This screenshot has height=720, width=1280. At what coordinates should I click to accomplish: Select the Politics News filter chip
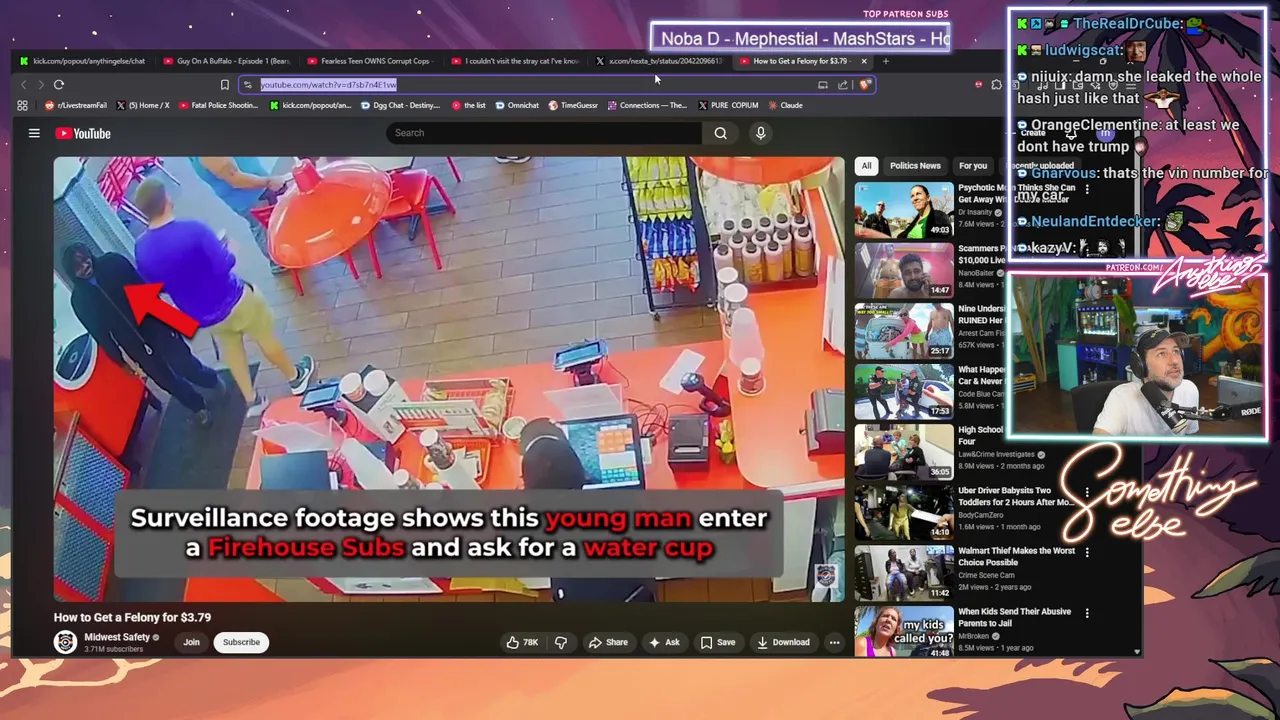(x=915, y=166)
